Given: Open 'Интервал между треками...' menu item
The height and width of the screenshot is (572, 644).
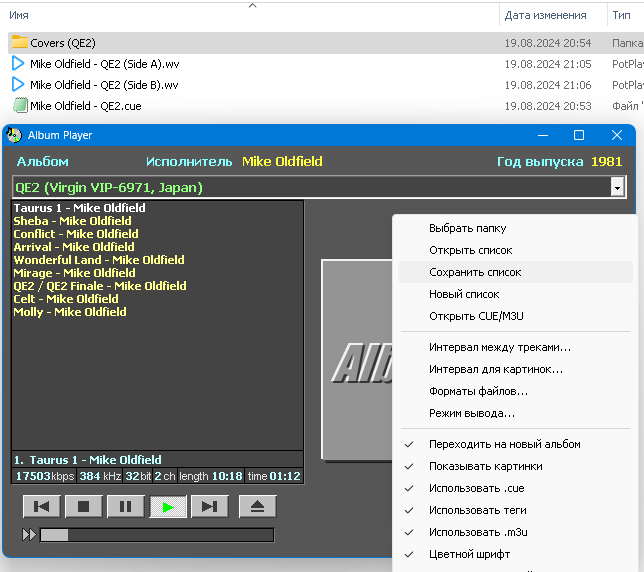Looking at the screenshot, I should pos(515,347).
